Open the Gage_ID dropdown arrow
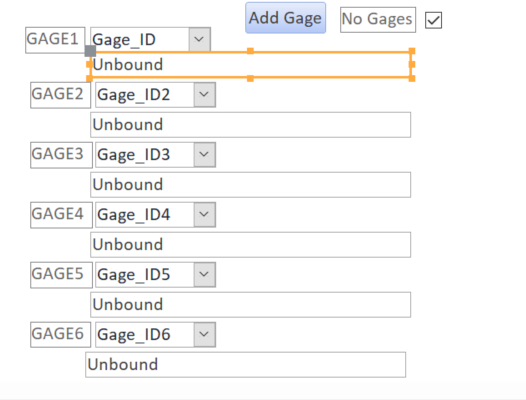Image resolution: width=526 pixels, height=400 pixels. click(199, 40)
